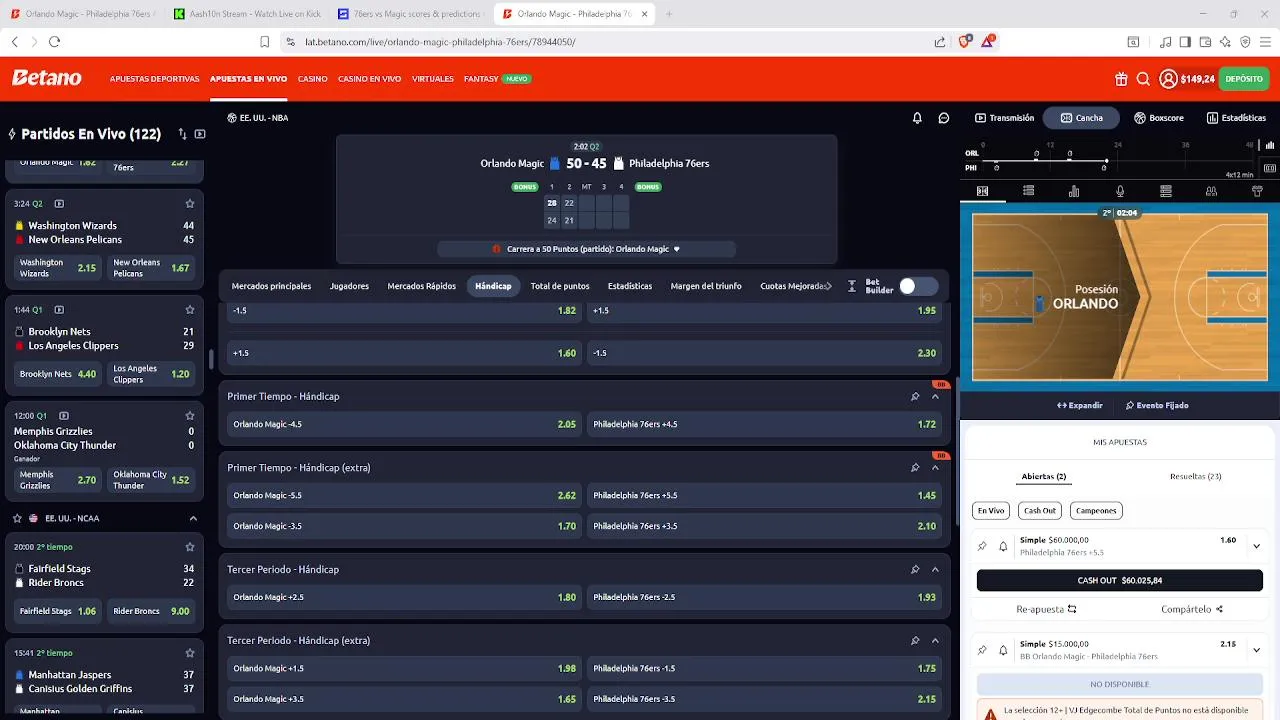The width and height of the screenshot is (1280, 720).
Task: Expand details of the Simple $60.000,00 bet
Action: [x=1256, y=546]
